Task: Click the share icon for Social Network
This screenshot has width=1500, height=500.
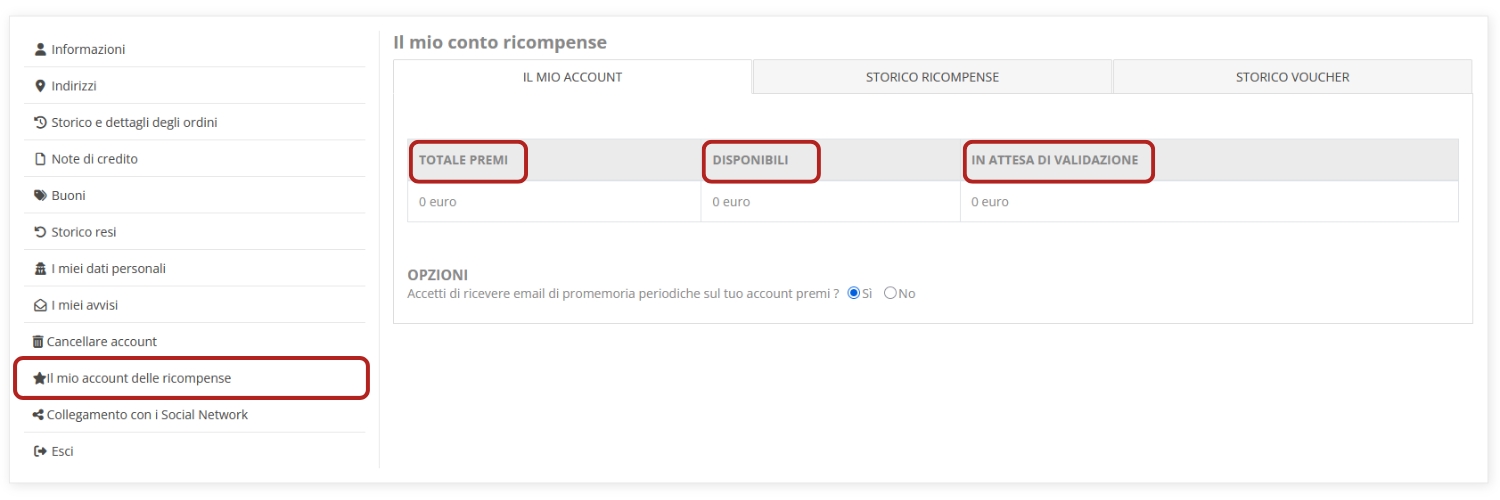Action: point(39,414)
